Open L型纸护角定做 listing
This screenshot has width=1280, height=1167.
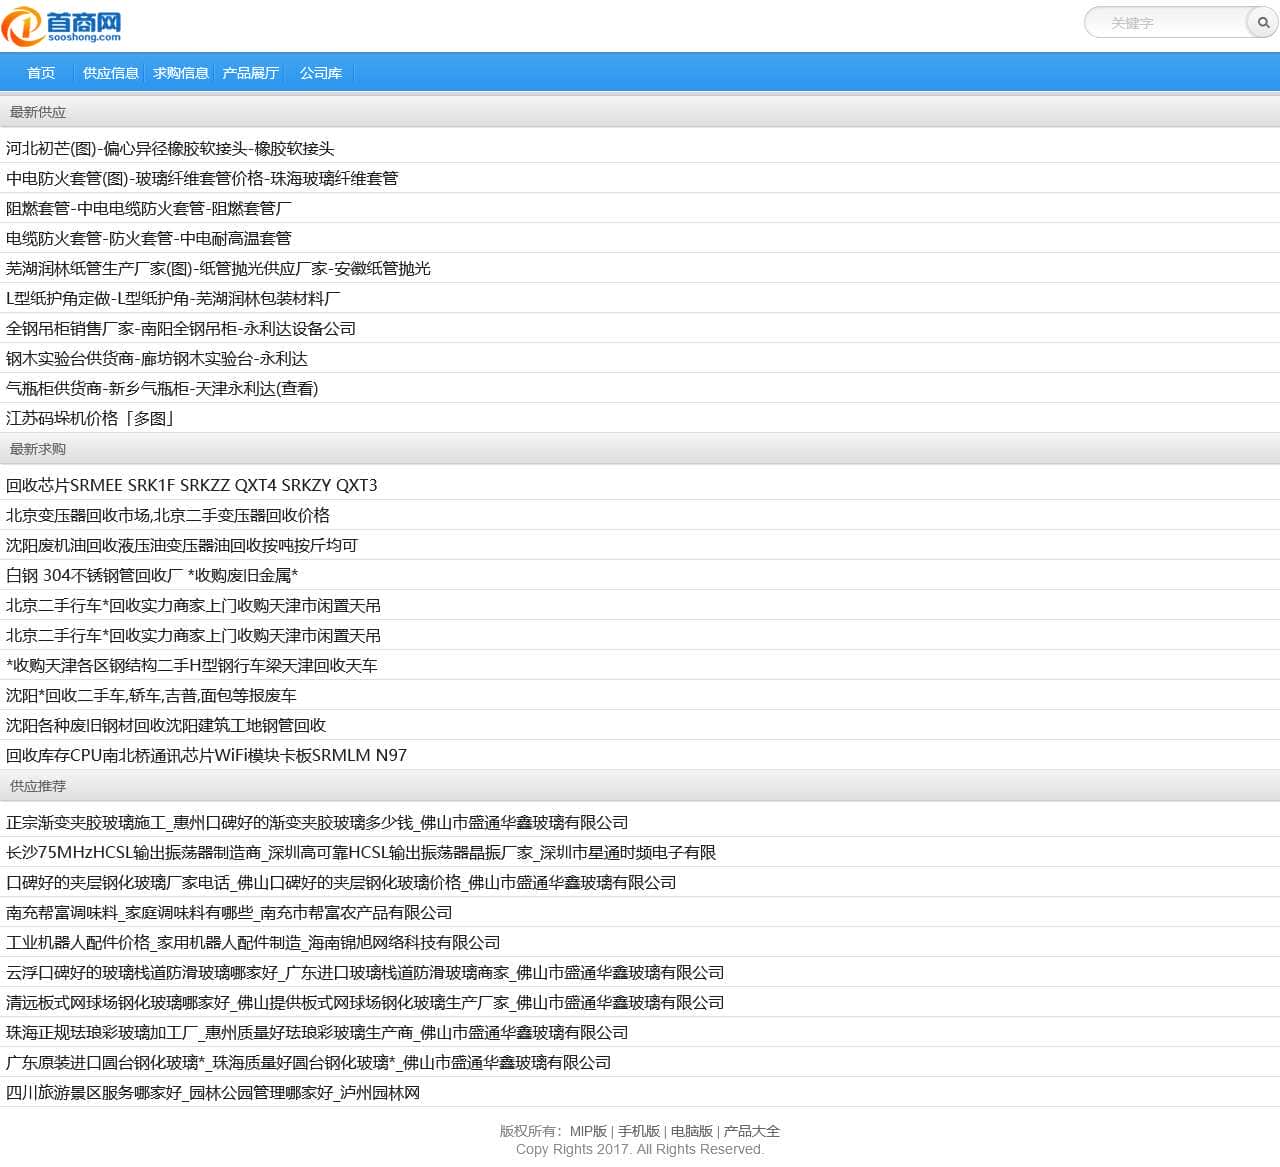(x=173, y=298)
